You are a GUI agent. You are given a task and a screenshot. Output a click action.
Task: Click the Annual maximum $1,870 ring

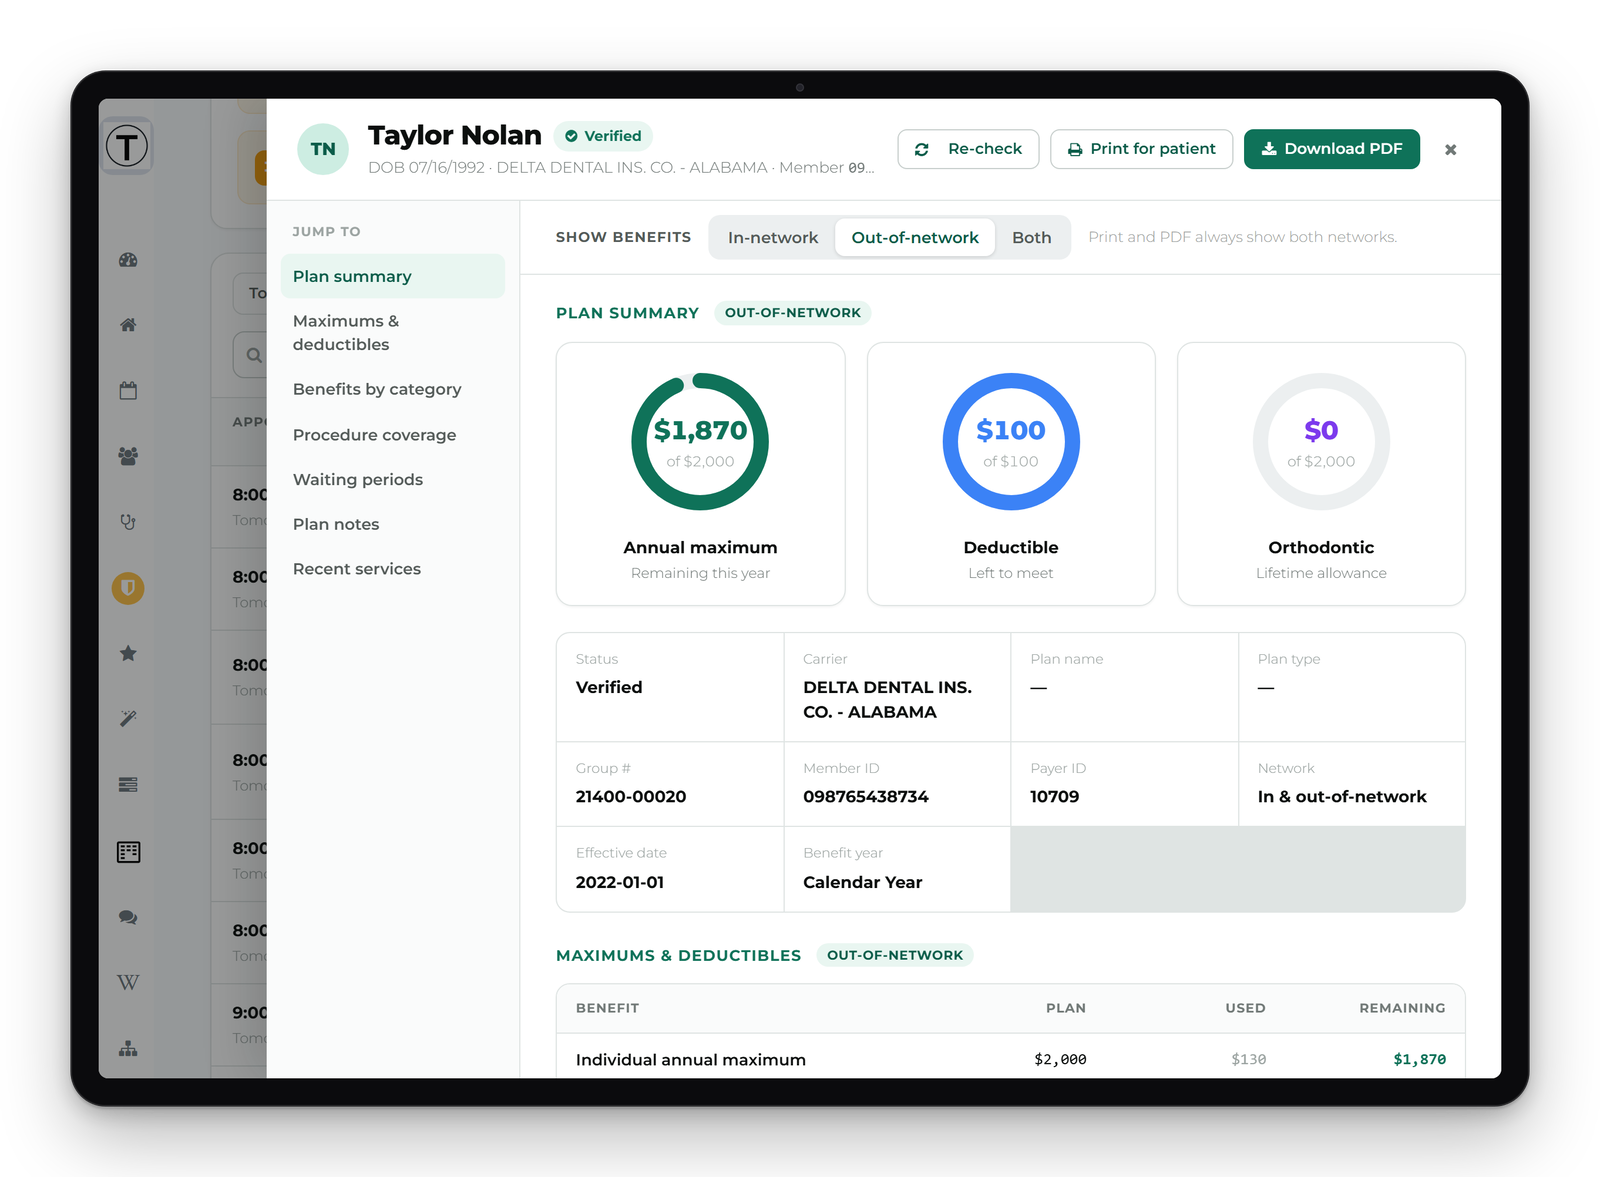pos(700,442)
